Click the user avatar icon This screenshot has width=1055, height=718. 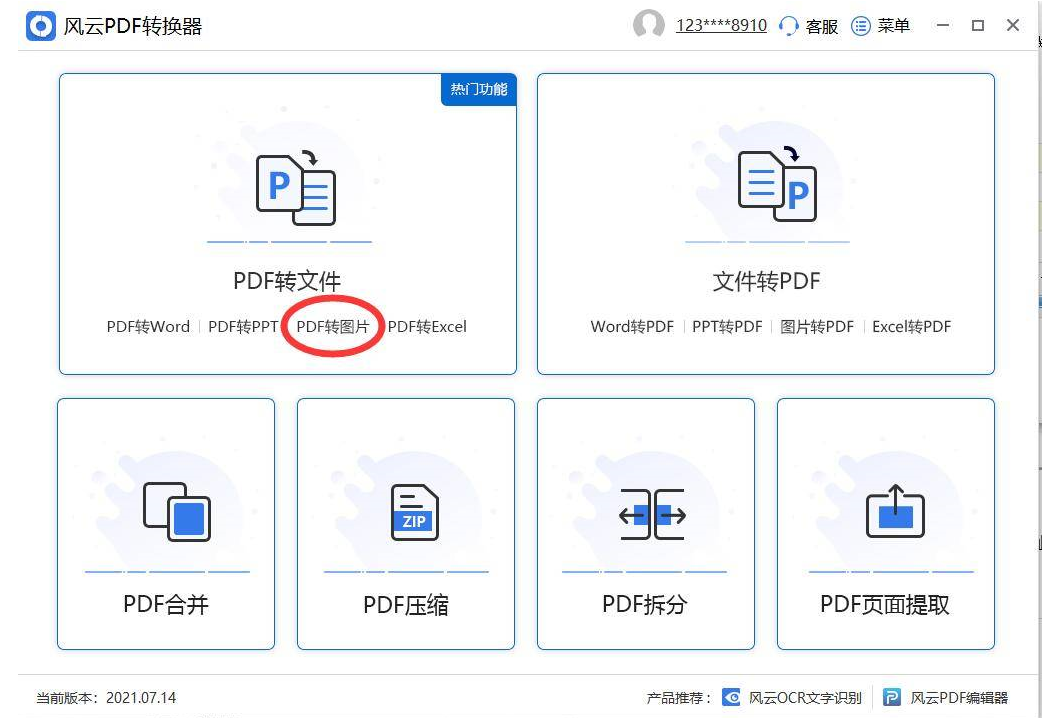click(649, 26)
